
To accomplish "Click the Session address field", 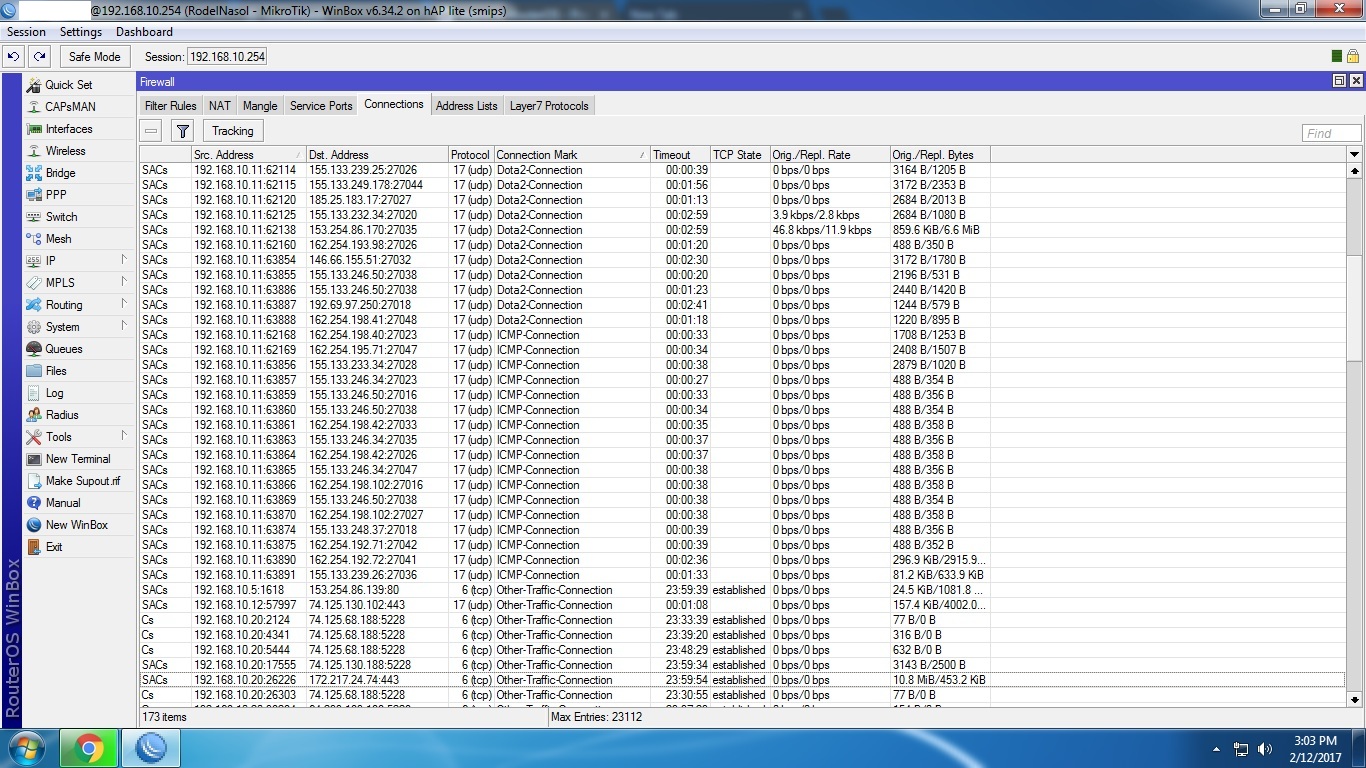I will [227, 57].
